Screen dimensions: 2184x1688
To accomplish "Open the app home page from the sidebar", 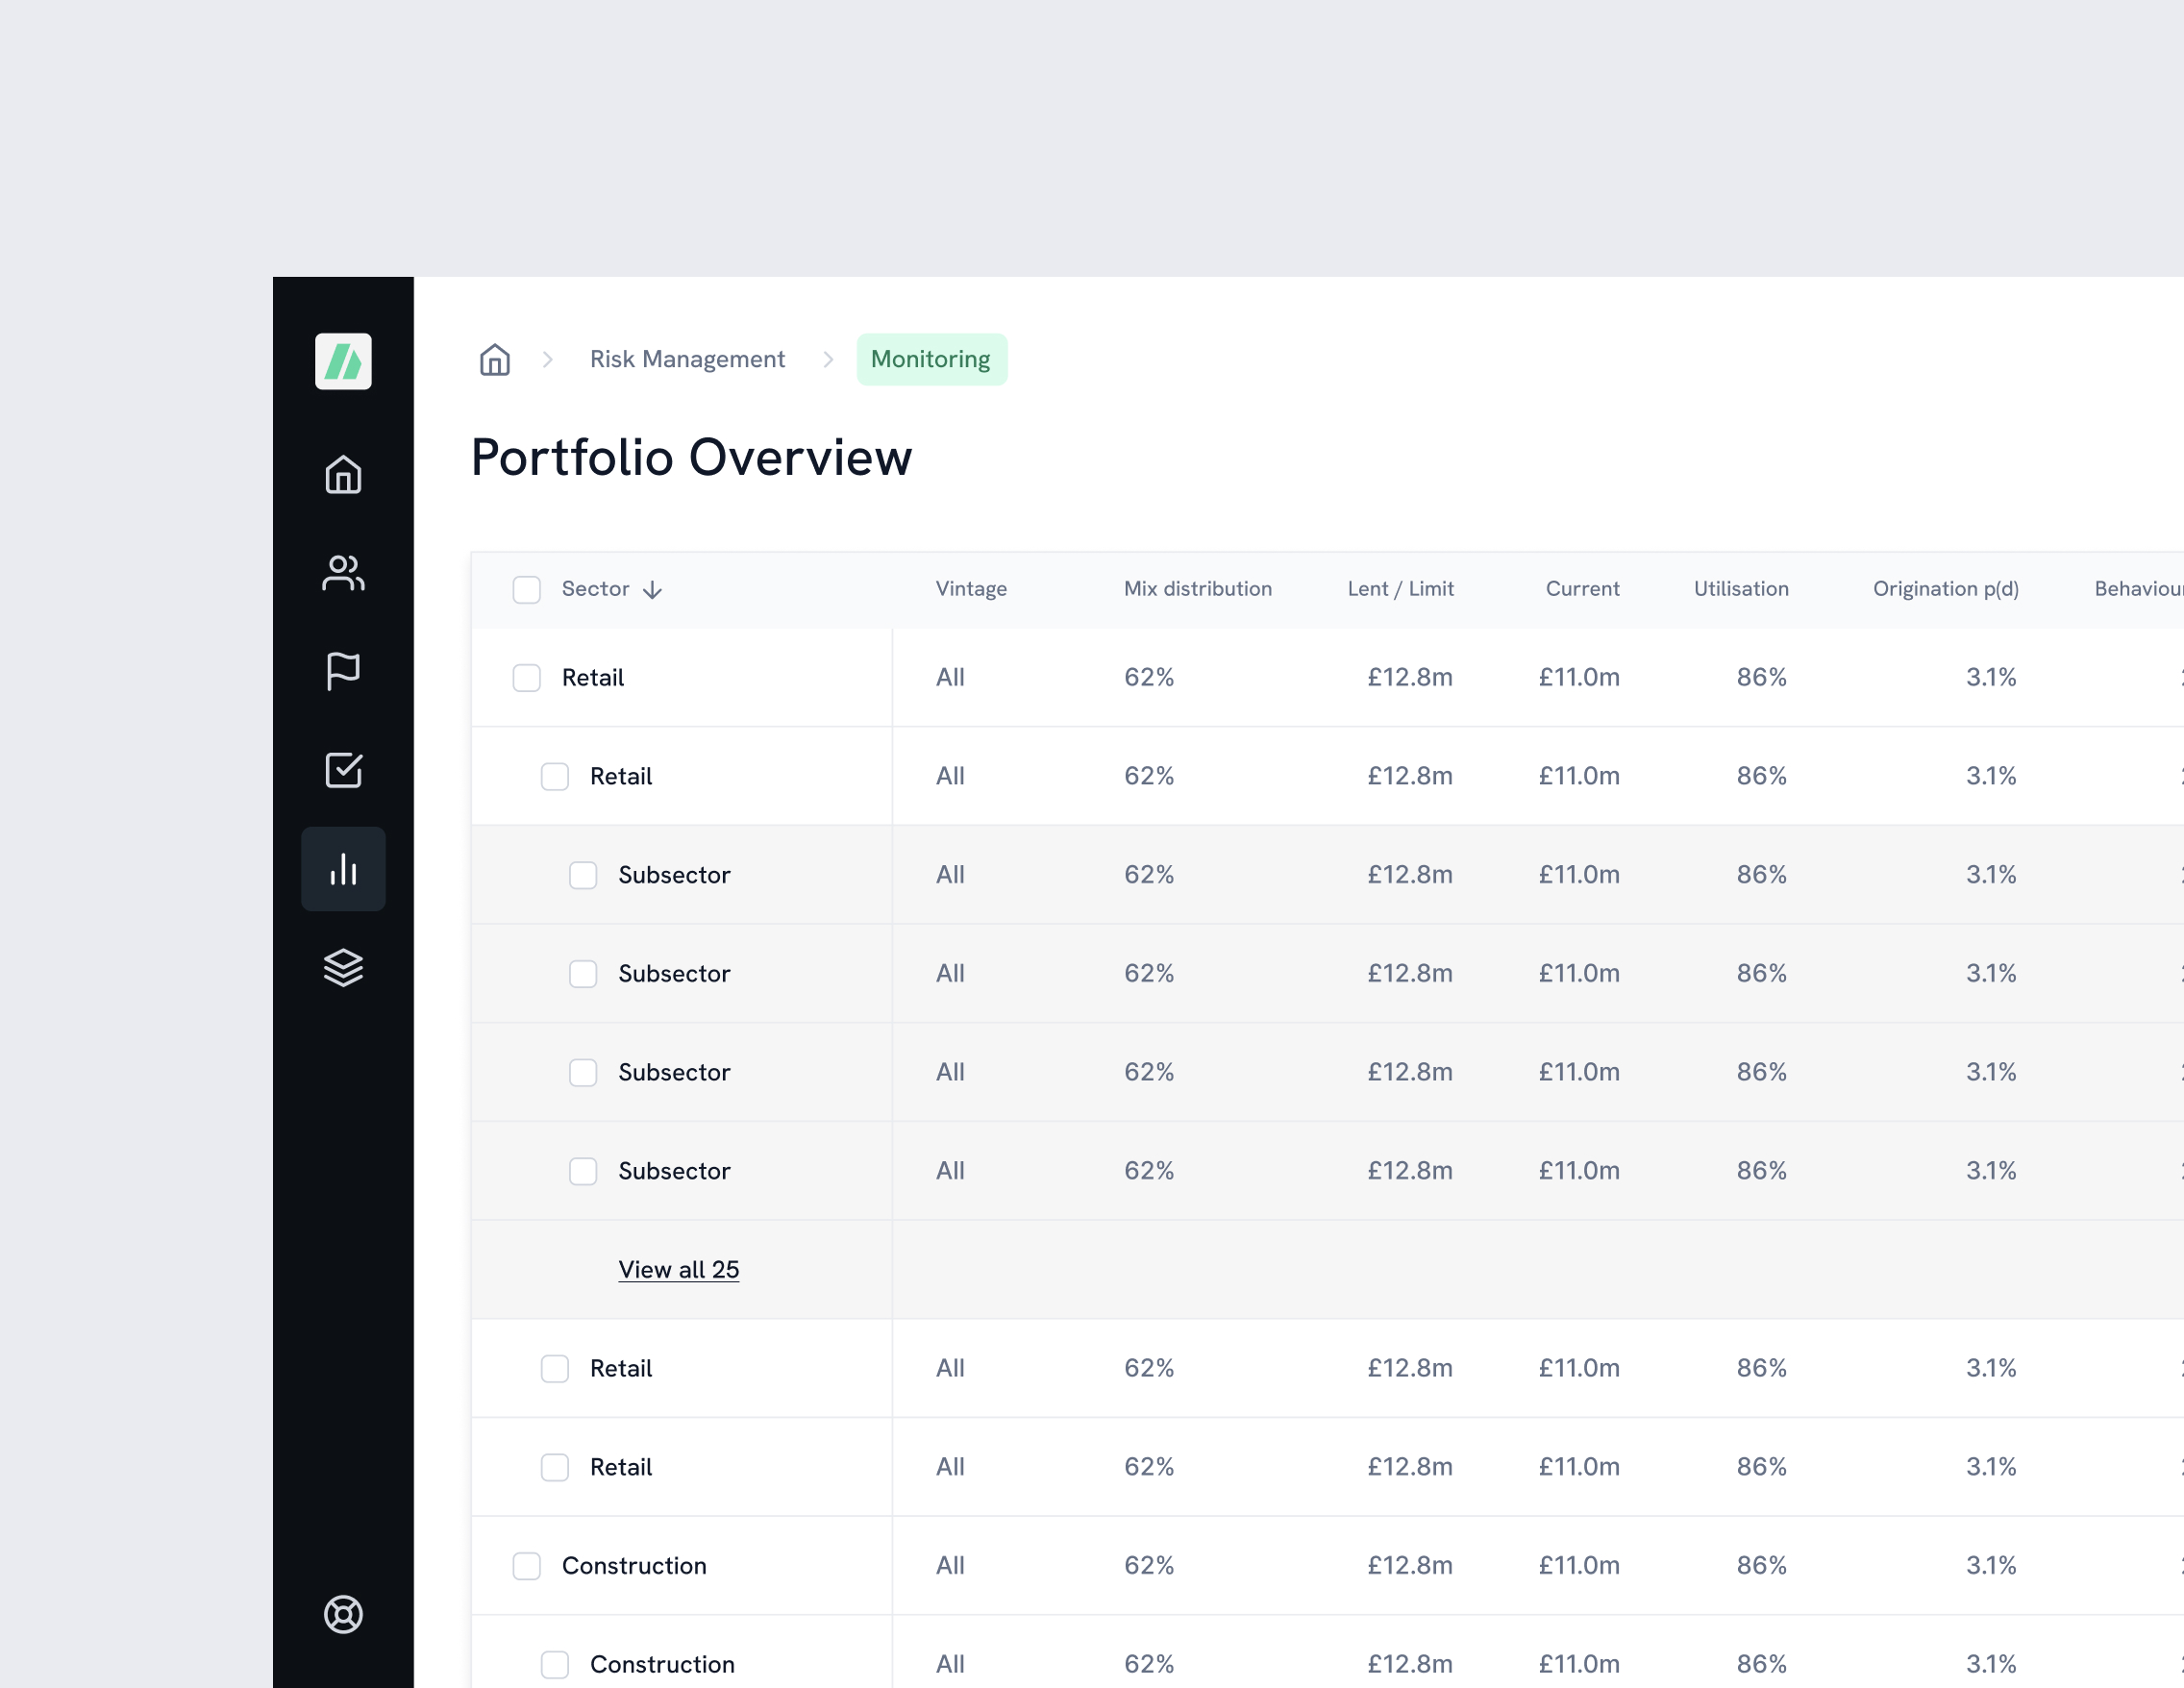I will [343, 475].
